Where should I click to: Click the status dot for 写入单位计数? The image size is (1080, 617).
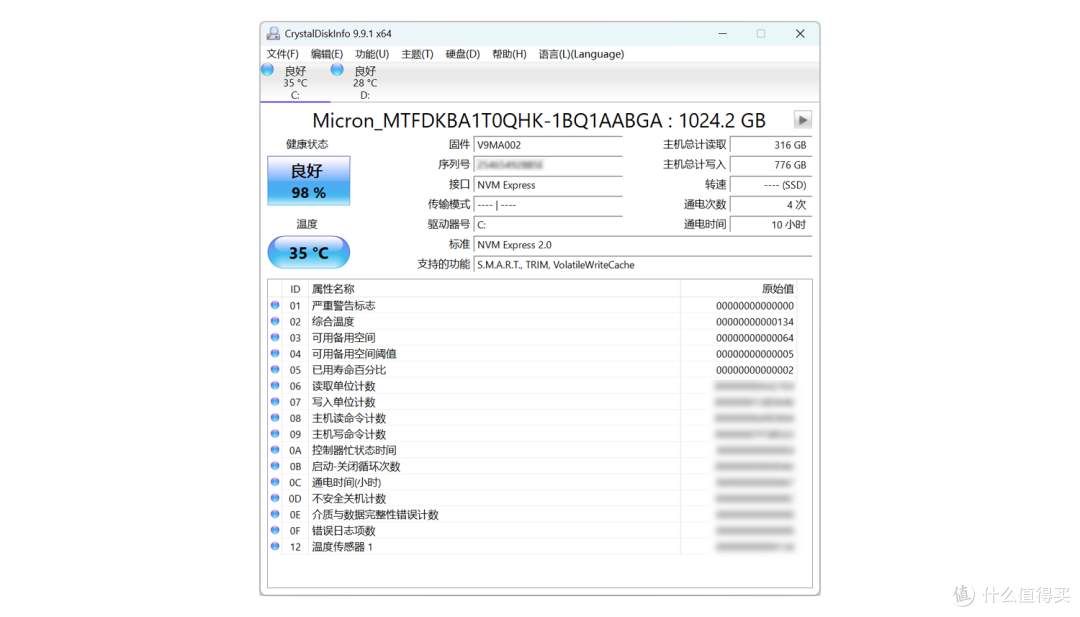(x=275, y=401)
